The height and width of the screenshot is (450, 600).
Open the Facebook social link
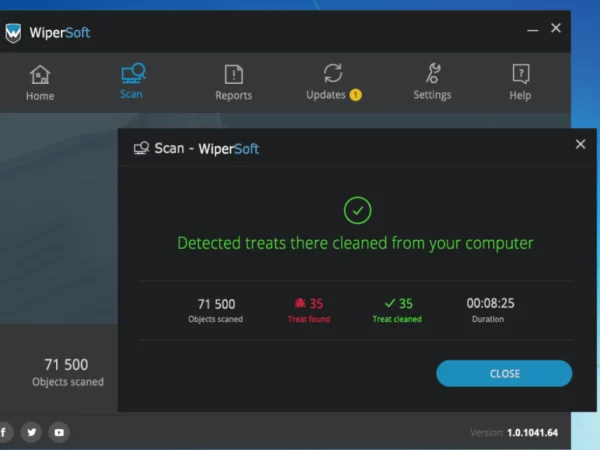coord(4,432)
